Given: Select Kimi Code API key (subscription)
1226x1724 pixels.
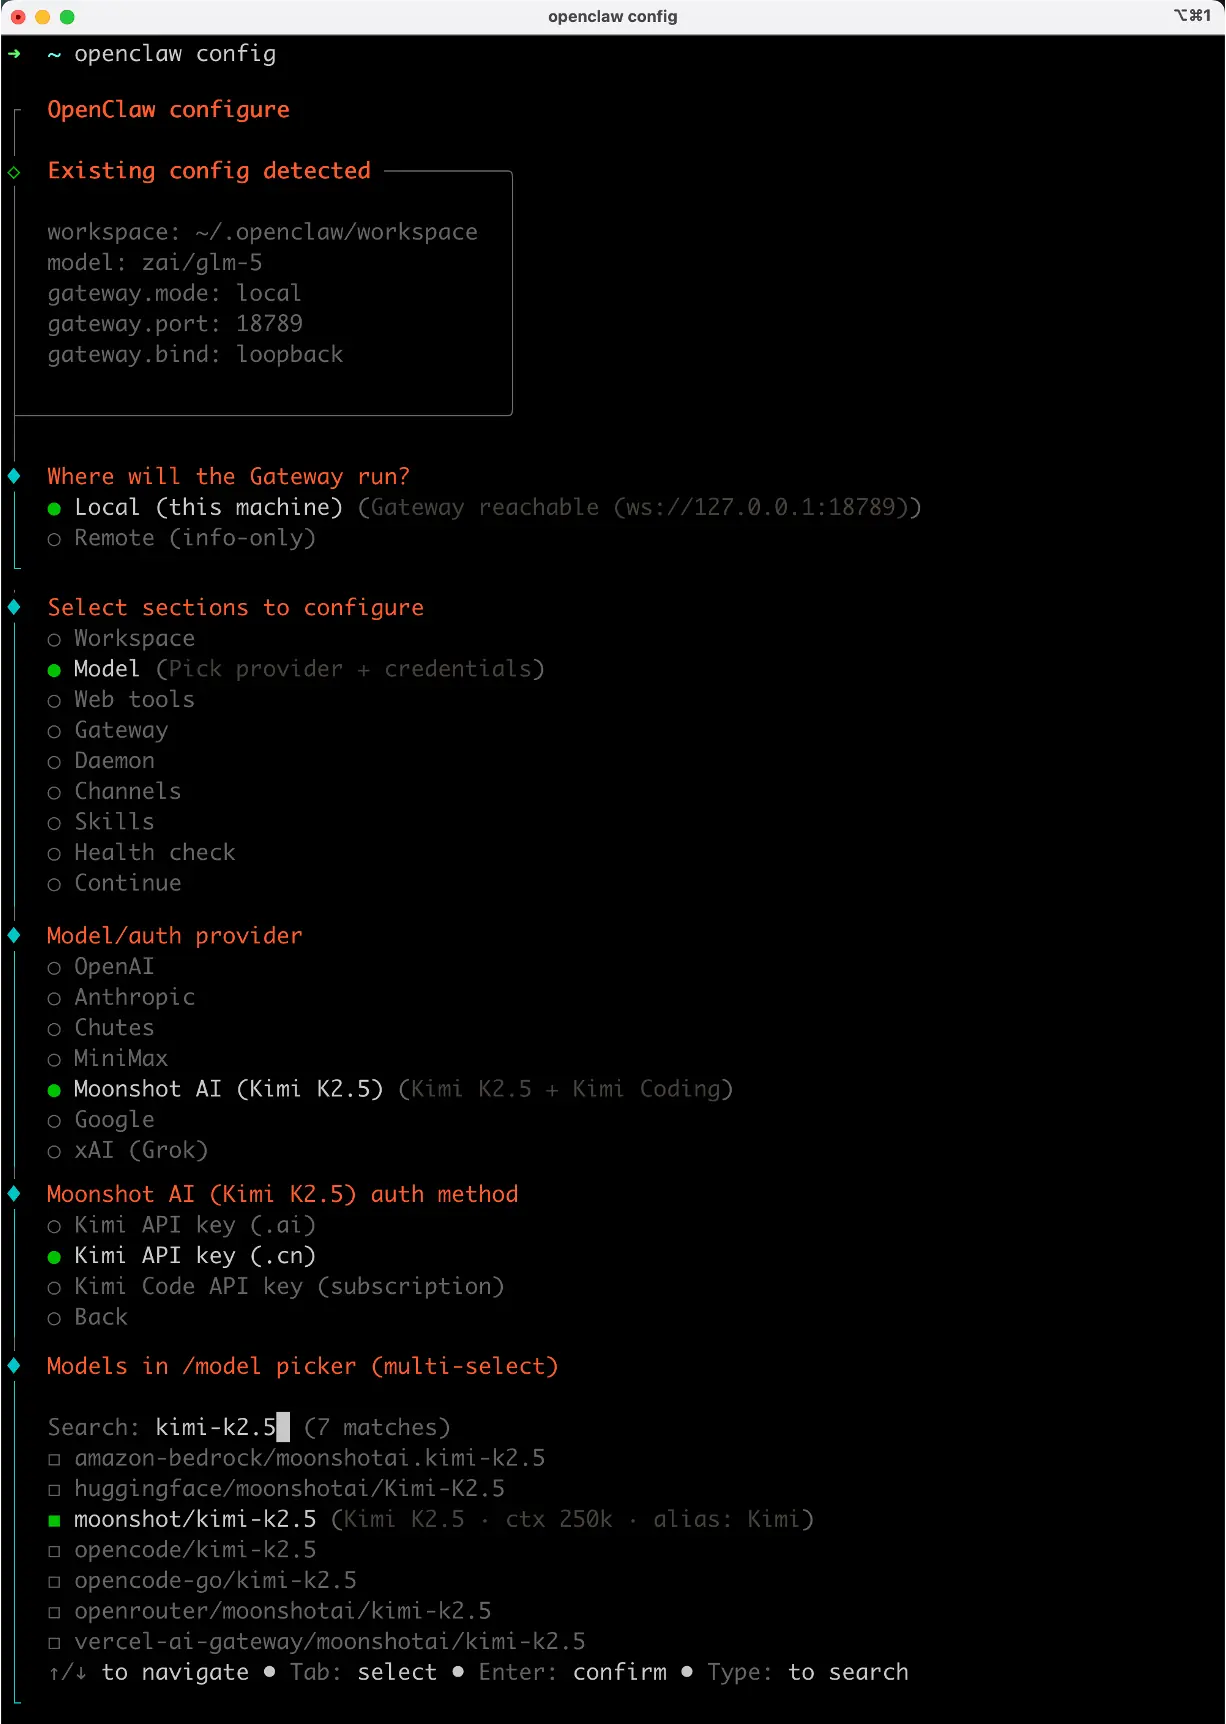Looking at the screenshot, I should tap(275, 1287).
